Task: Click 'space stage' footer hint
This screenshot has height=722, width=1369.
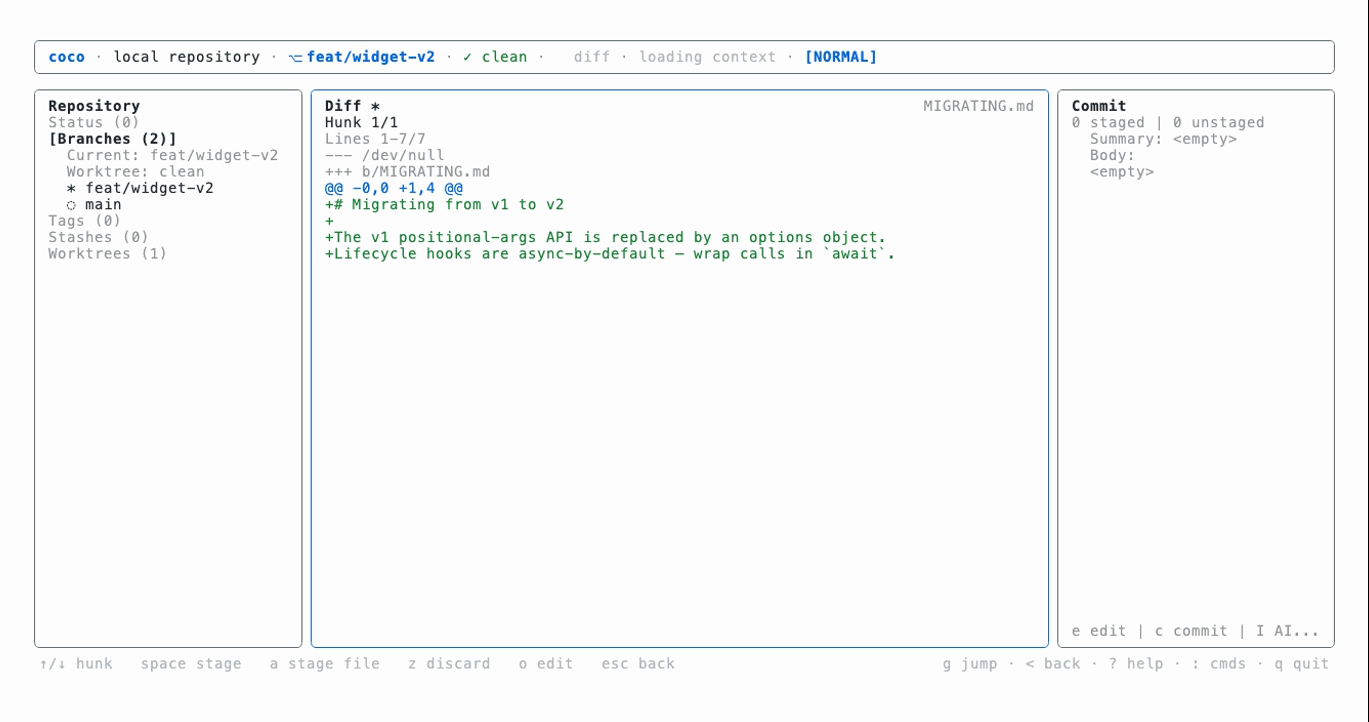Action: 191,664
